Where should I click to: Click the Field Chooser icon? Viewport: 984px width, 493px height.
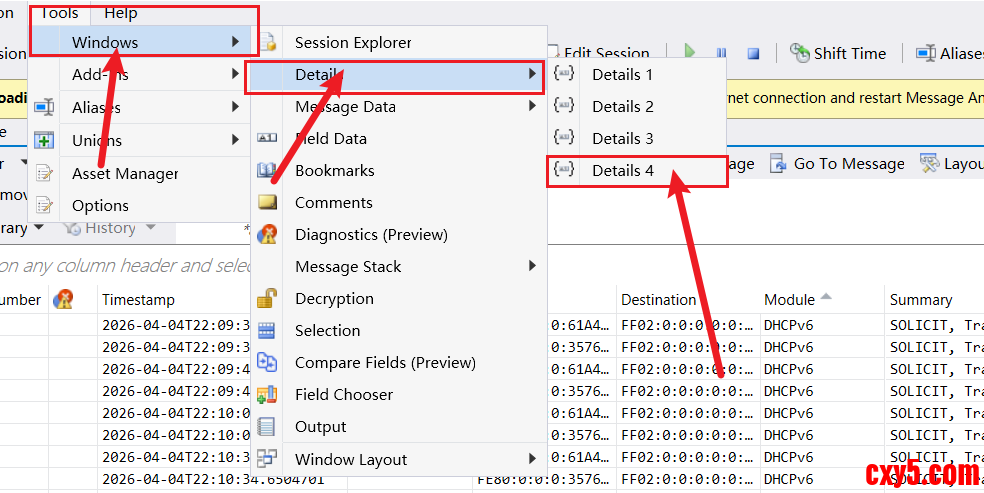click(x=267, y=395)
